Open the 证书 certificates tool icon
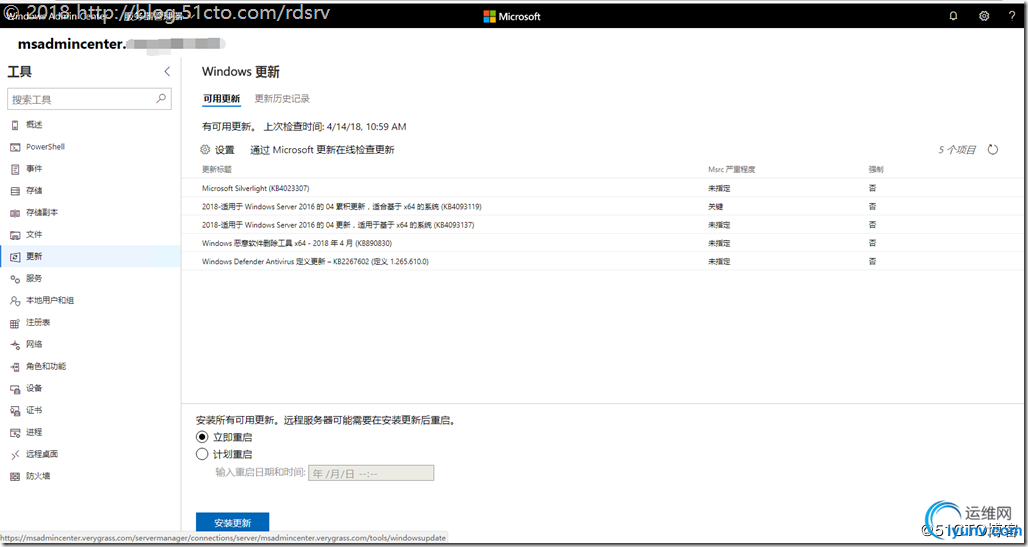Viewport: 1028px width, 547px height. [x=15, y=411]
